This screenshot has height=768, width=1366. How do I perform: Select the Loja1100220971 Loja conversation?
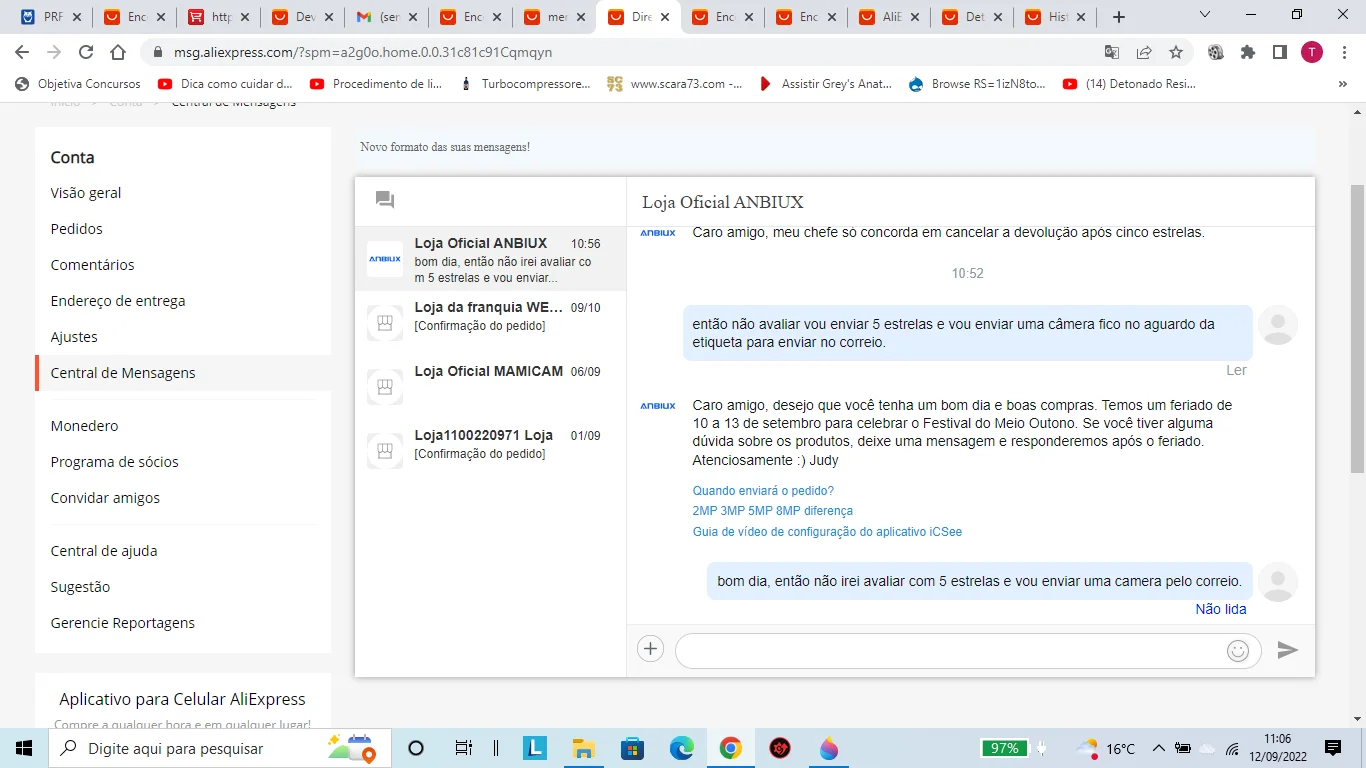pyautogui.click(x=490, y=449)
